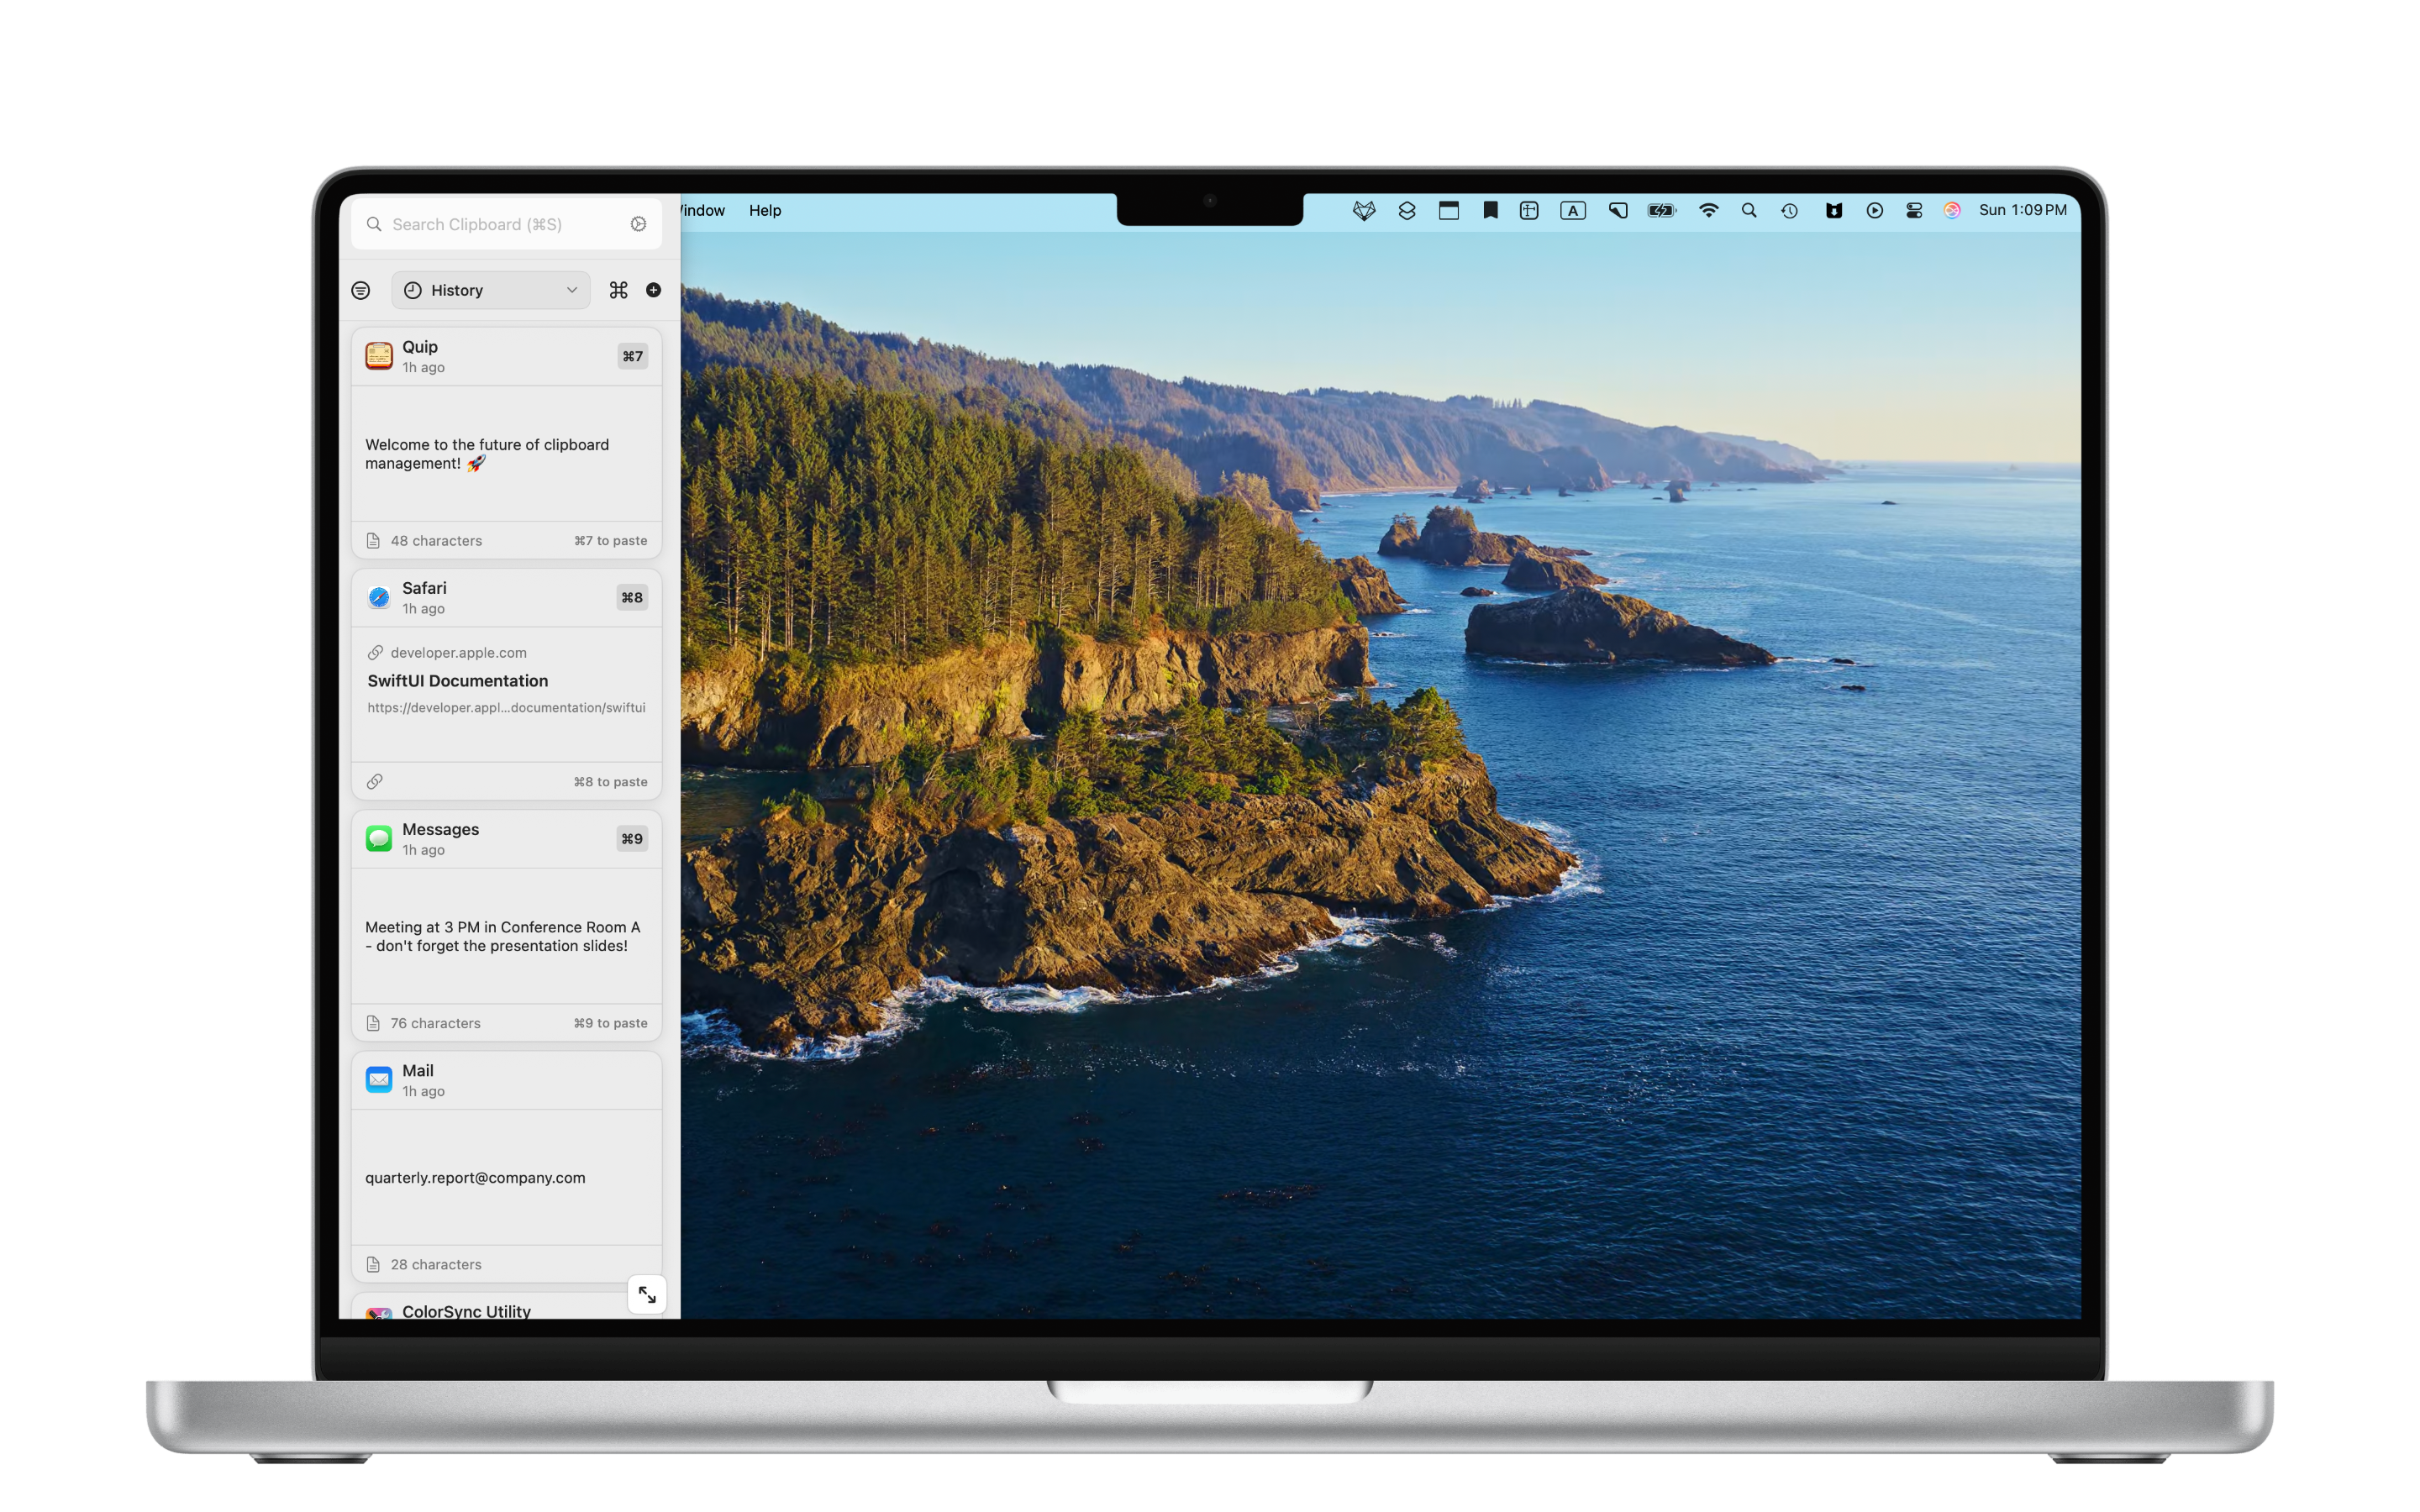2420x1512 pixels.
Task: Click the Messages card title
Action: [x=440, y=829]
